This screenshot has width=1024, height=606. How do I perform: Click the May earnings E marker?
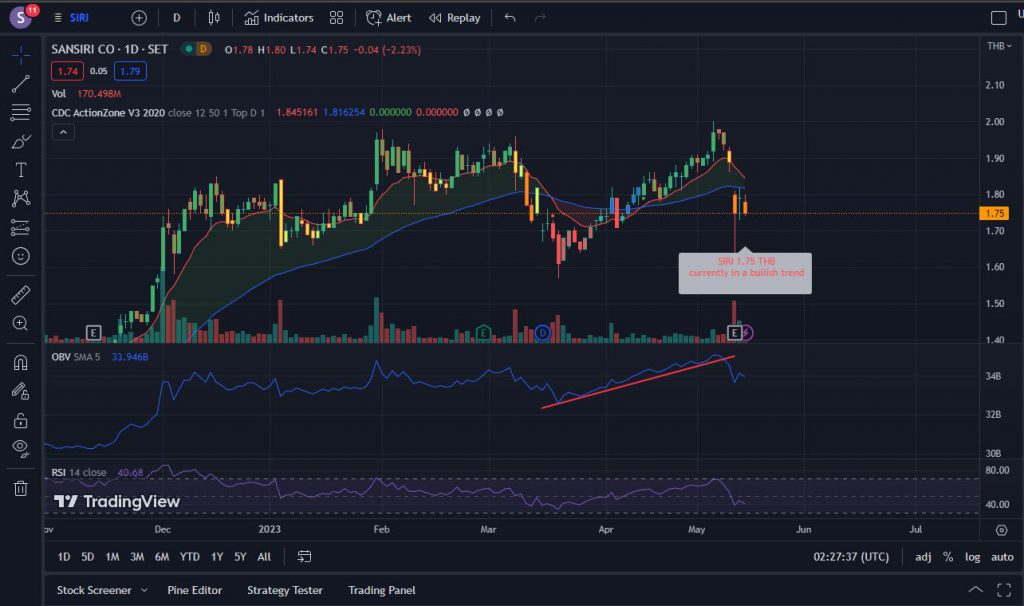coord(735,333)
